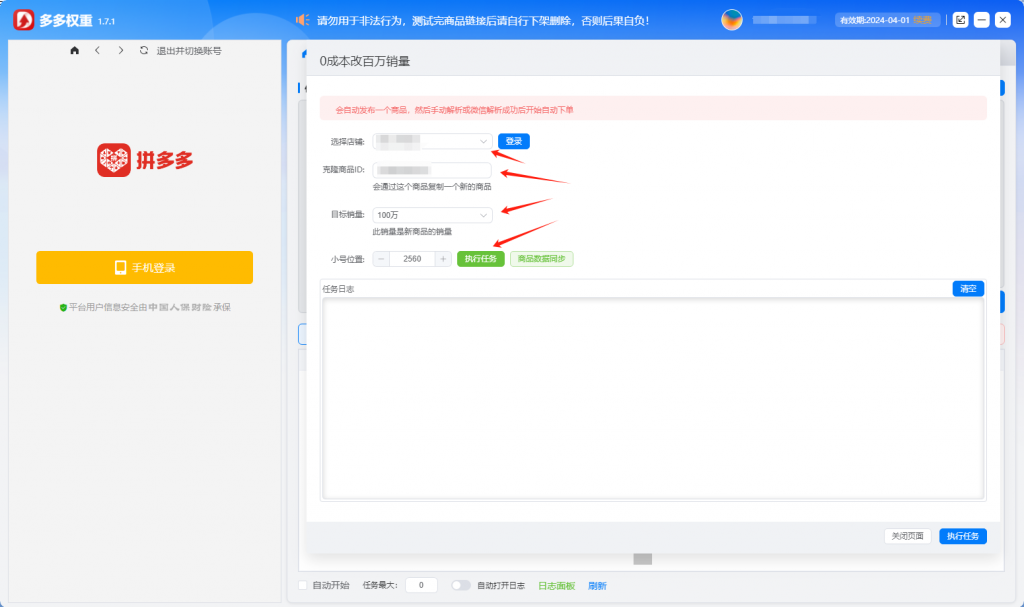The width and height of the screenshot is (1024, 607).
Task: Click the hint 此销量是新商品的销量
Action: tap(412, 232)
